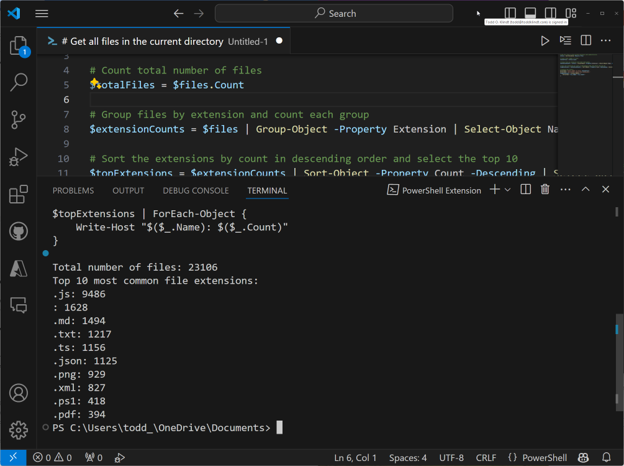Open notifications bell

[606, 458]
